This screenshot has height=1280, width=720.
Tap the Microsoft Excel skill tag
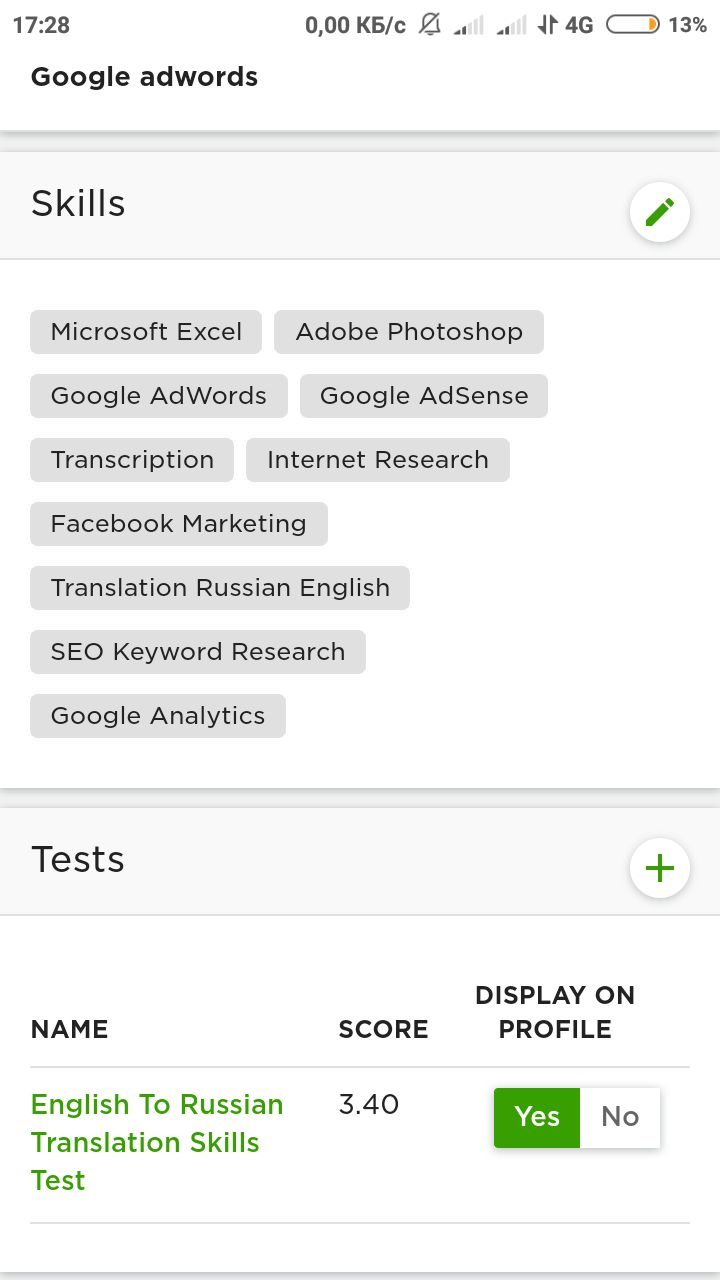coord(146,332)
